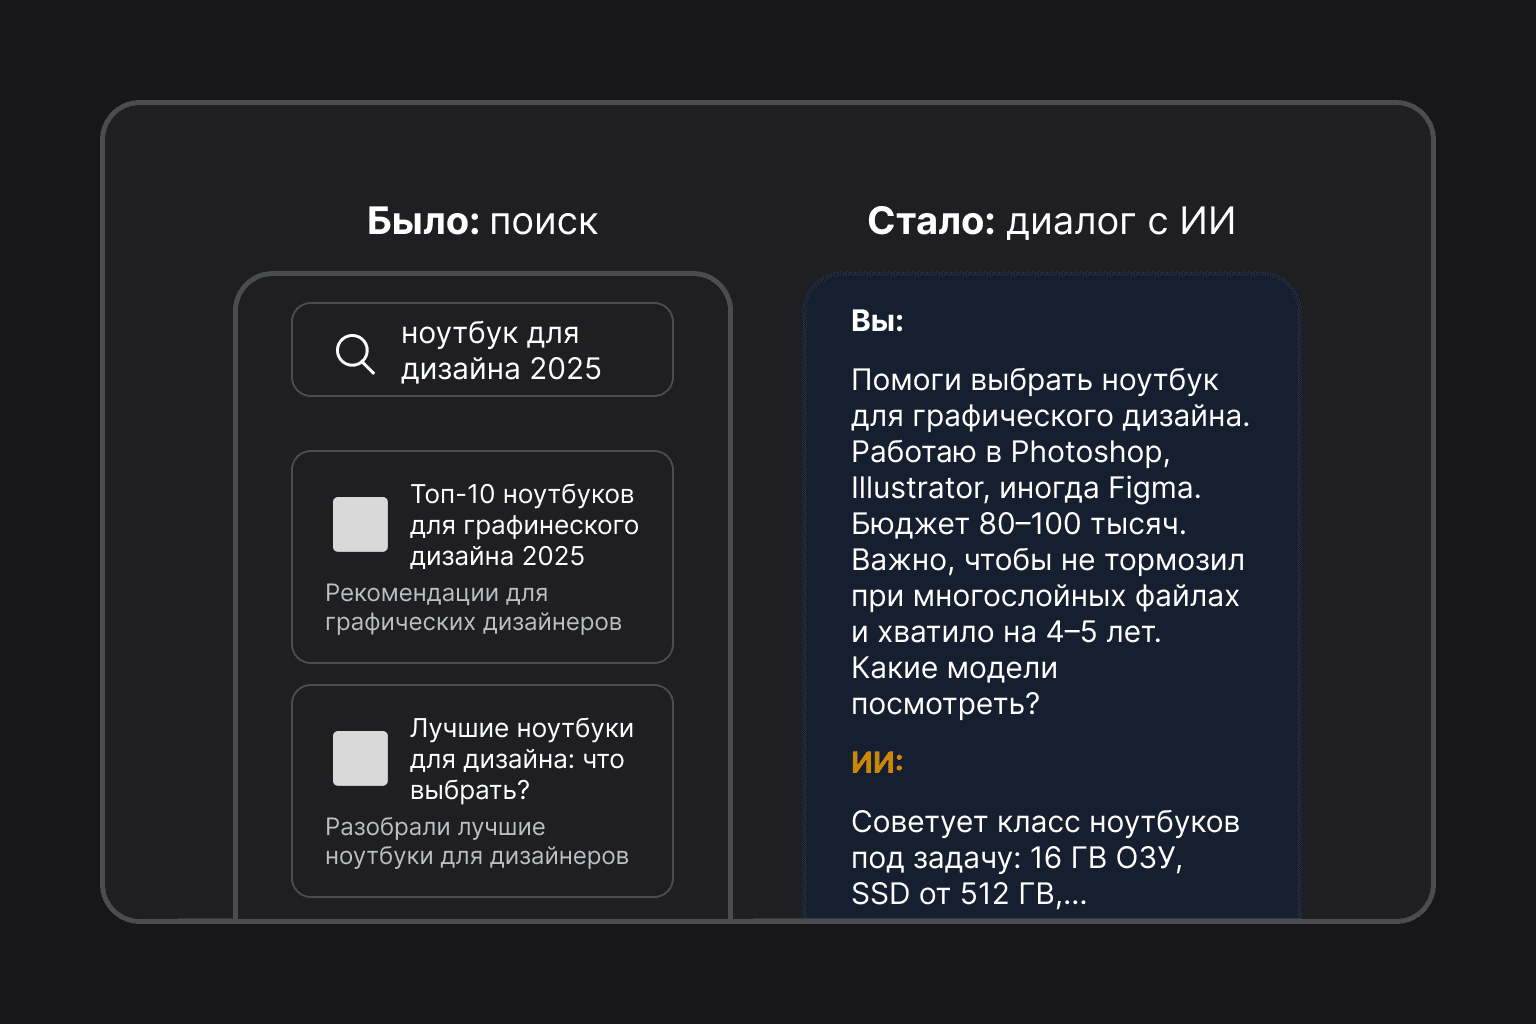Click the snippet "Разобрали лучшие ноутбуки для дизайнеров"

pos(476,842)
